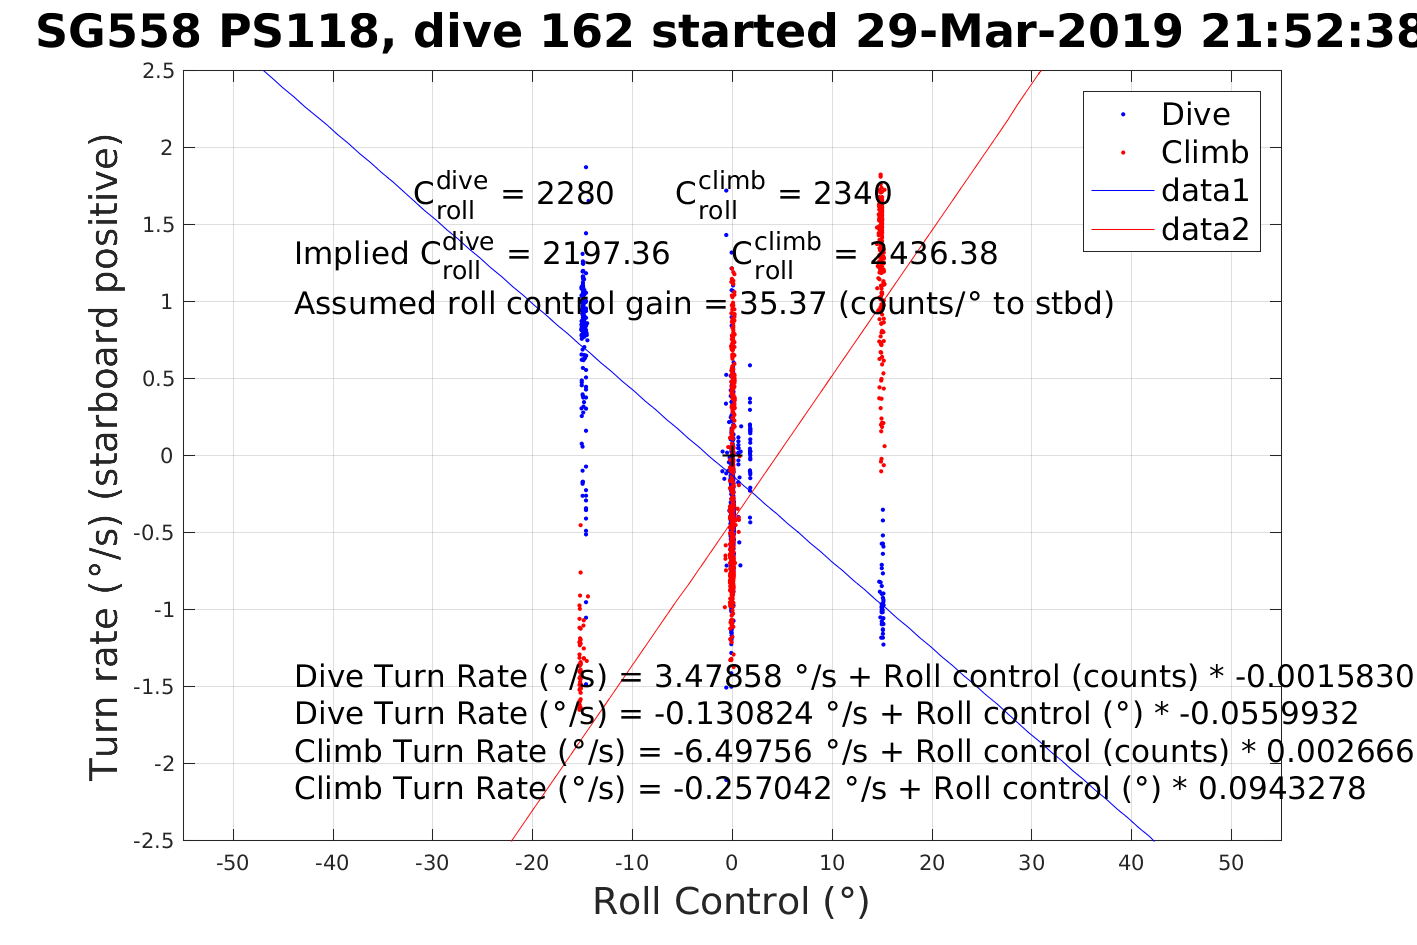Select the red data2 line sample in legend

click(x=1122, y=230)
